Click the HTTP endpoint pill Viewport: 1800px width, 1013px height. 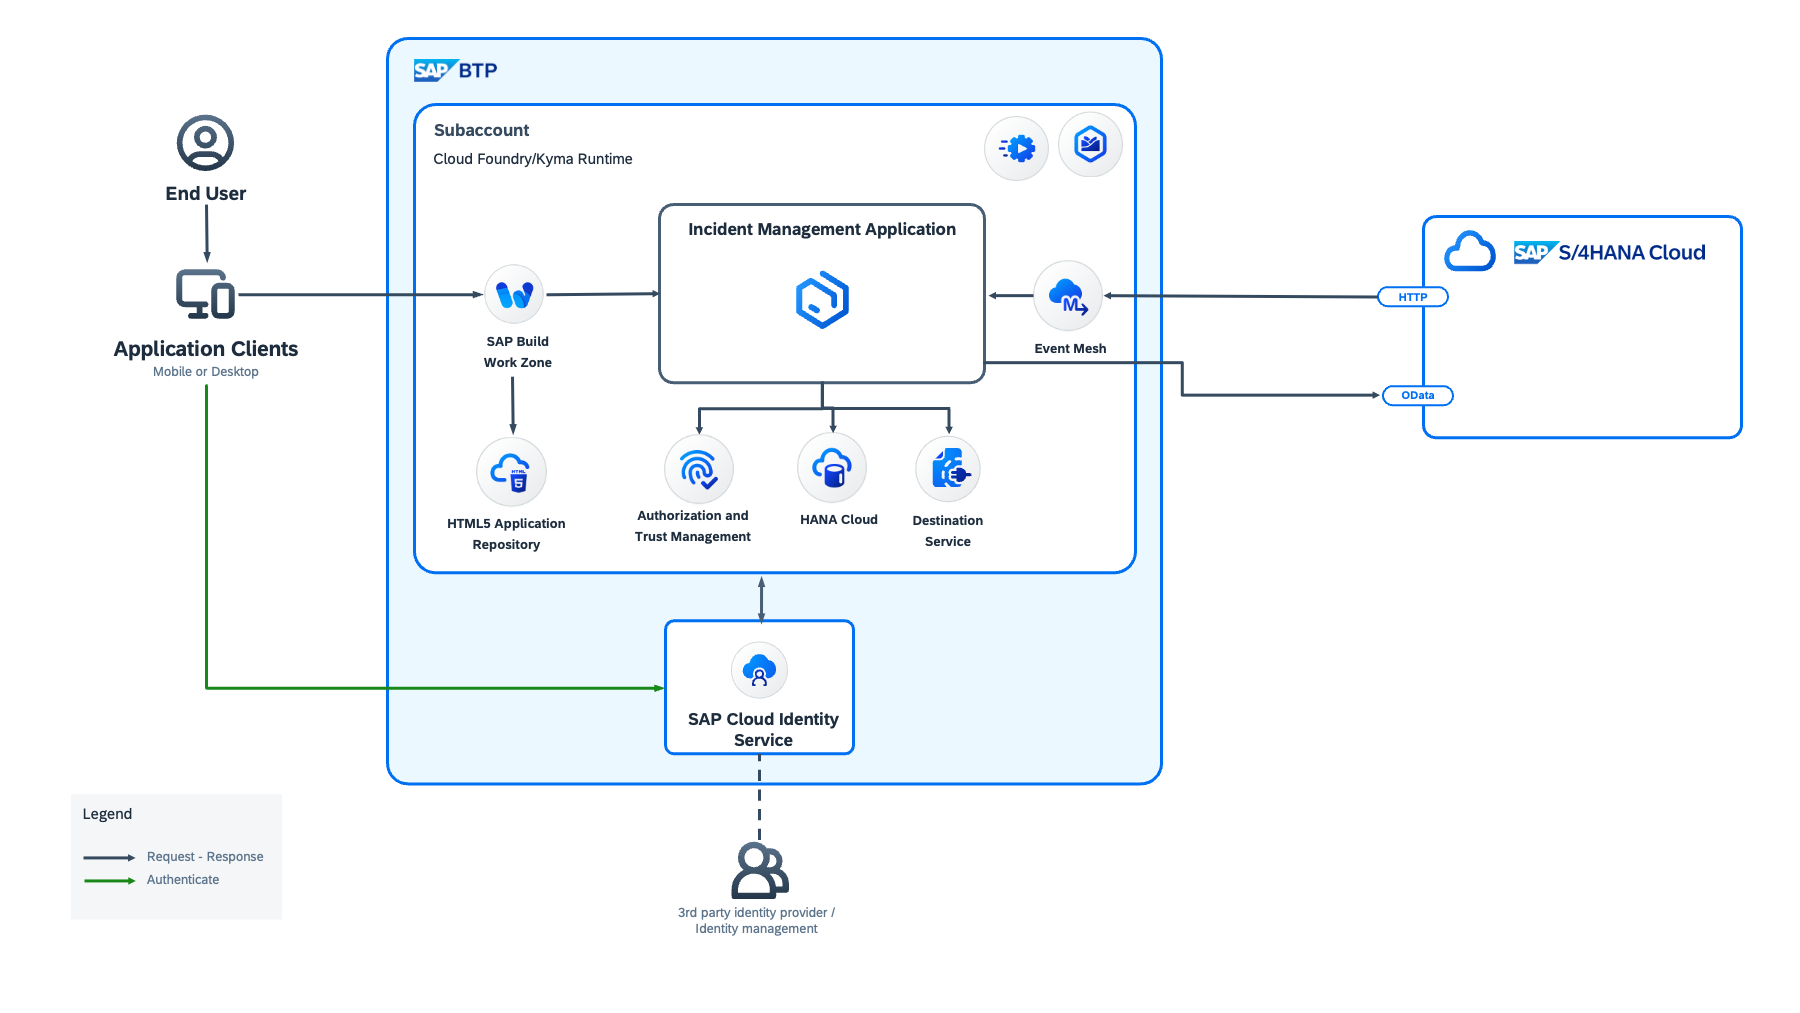coord(1412,297)
